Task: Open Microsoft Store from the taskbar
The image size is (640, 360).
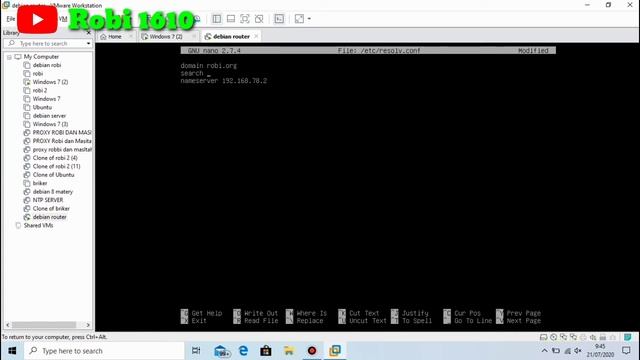Action: [266, 351]
